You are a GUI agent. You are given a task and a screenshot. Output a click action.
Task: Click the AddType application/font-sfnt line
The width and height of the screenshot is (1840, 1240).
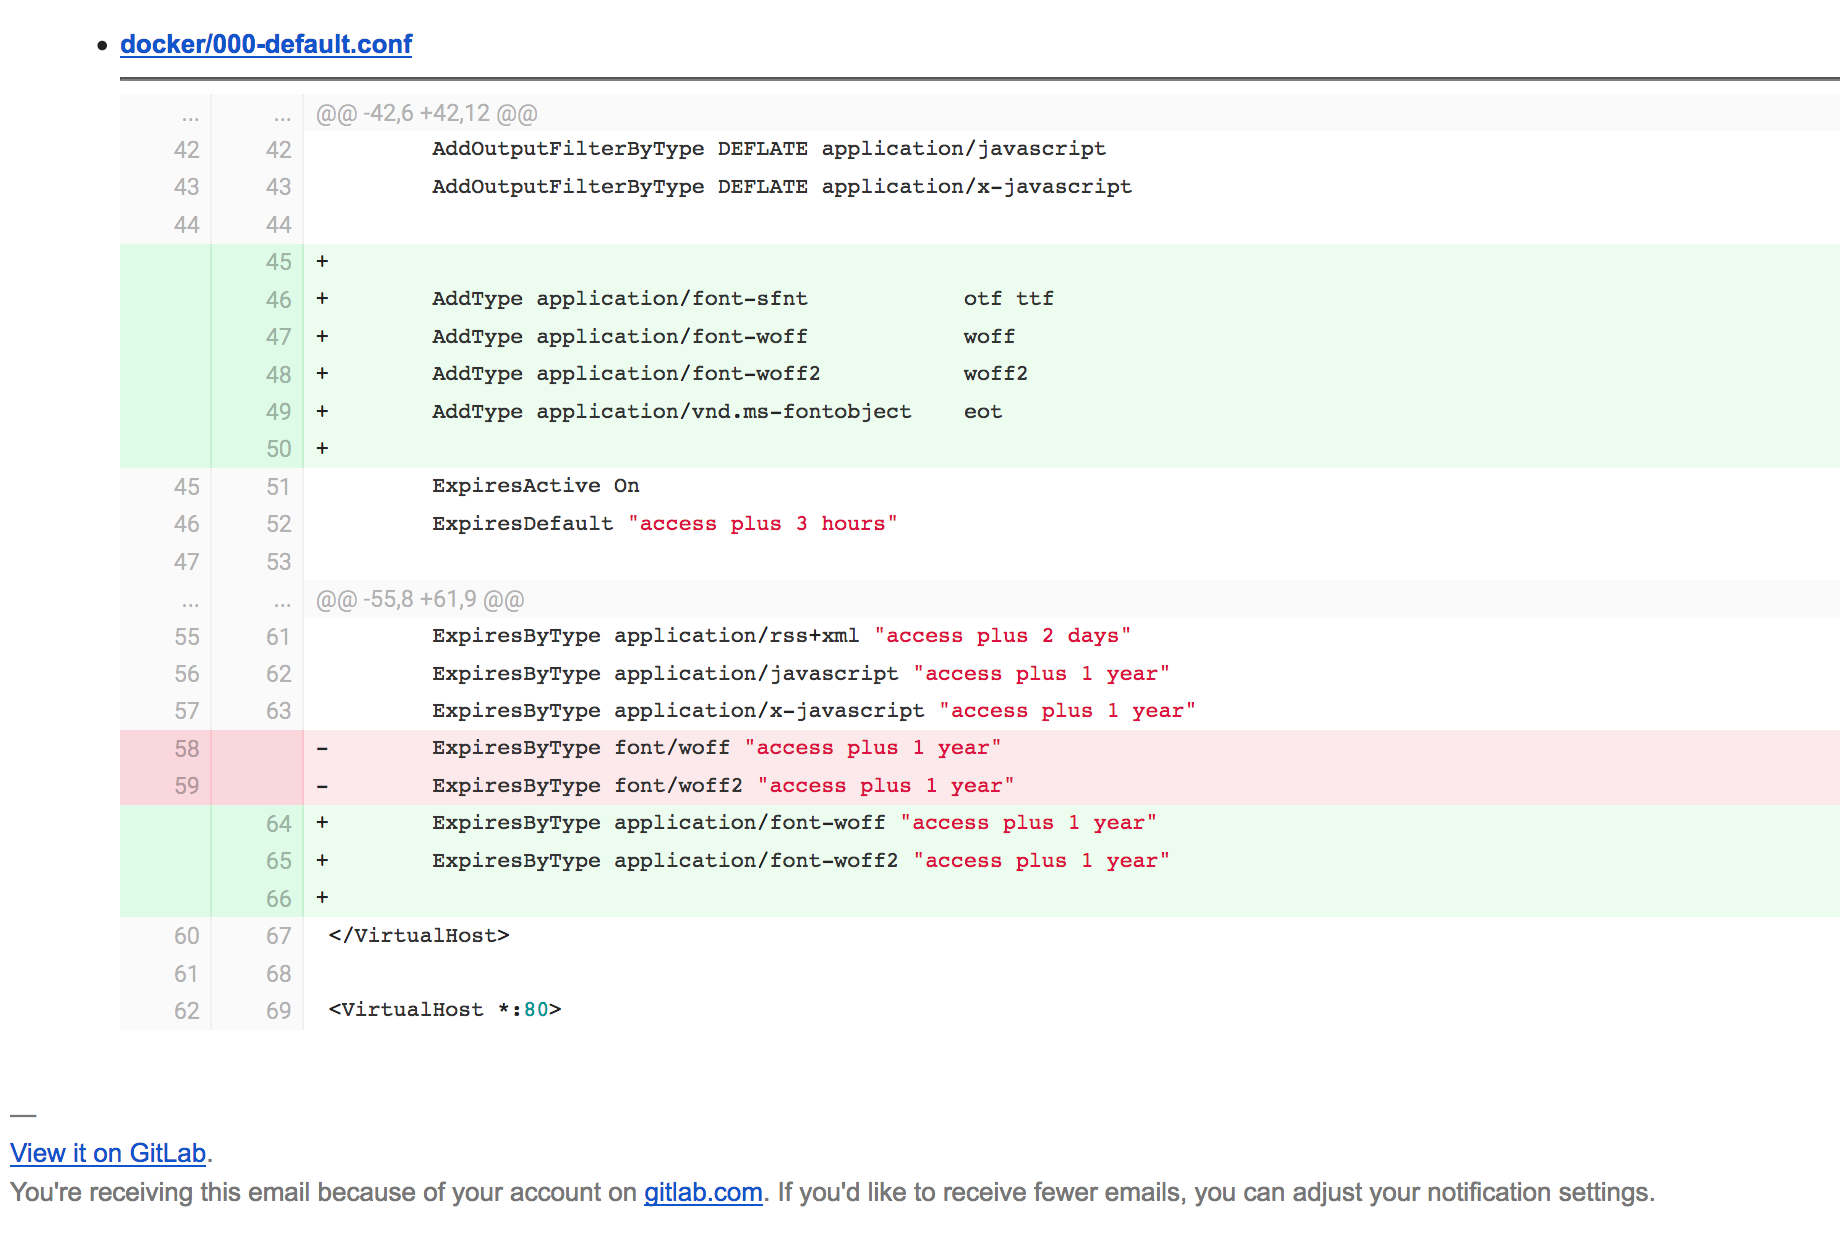tap(619, 299)
